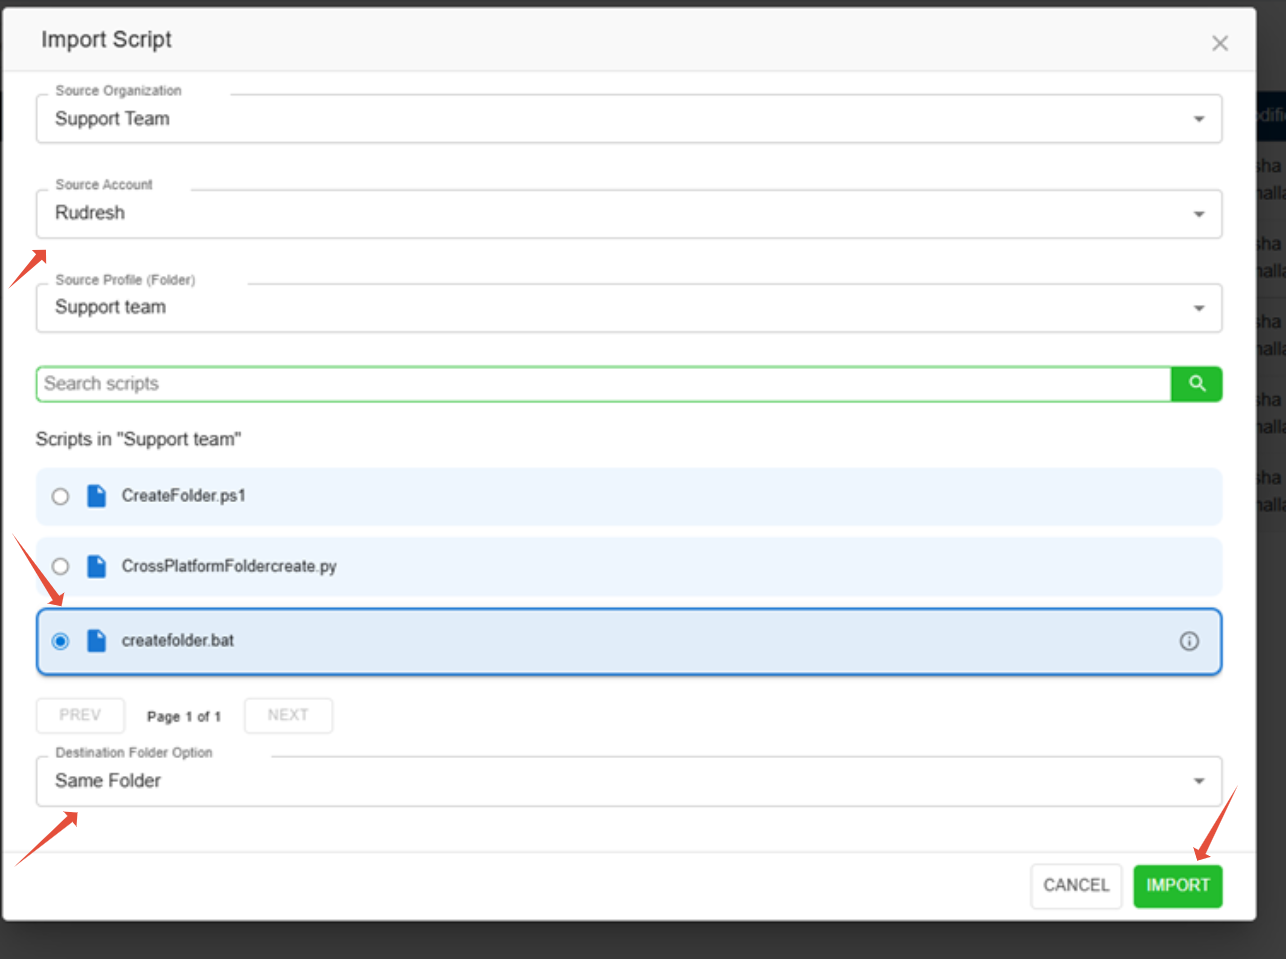This screenshot has height=959, width=1286.
Task: Click the CreateFolder.ps1 file icon
Action: coord(96,496)
